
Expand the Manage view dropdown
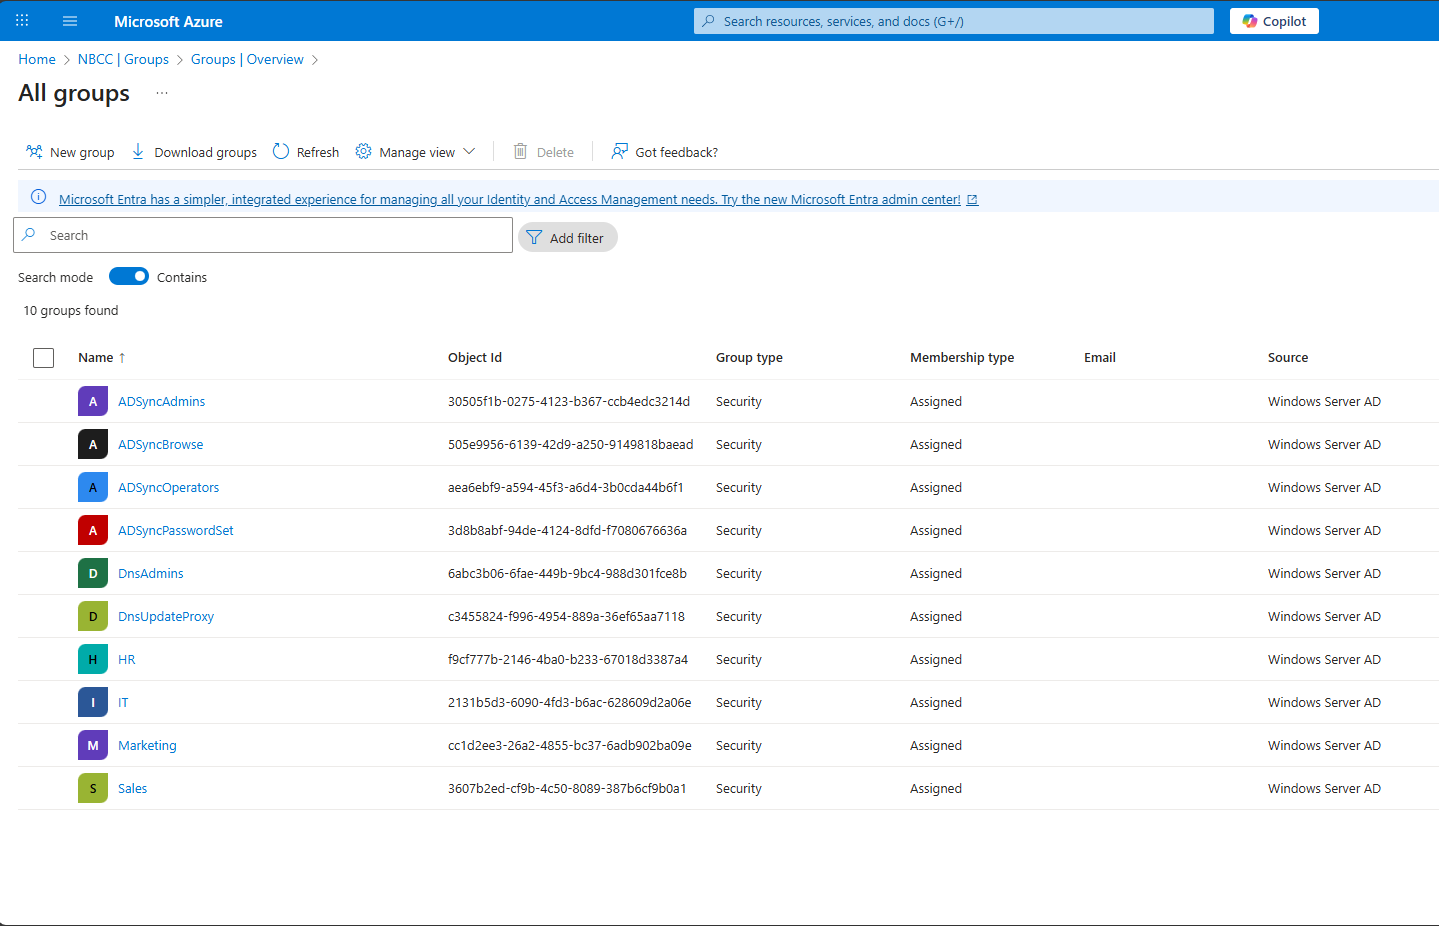(416, 152)
